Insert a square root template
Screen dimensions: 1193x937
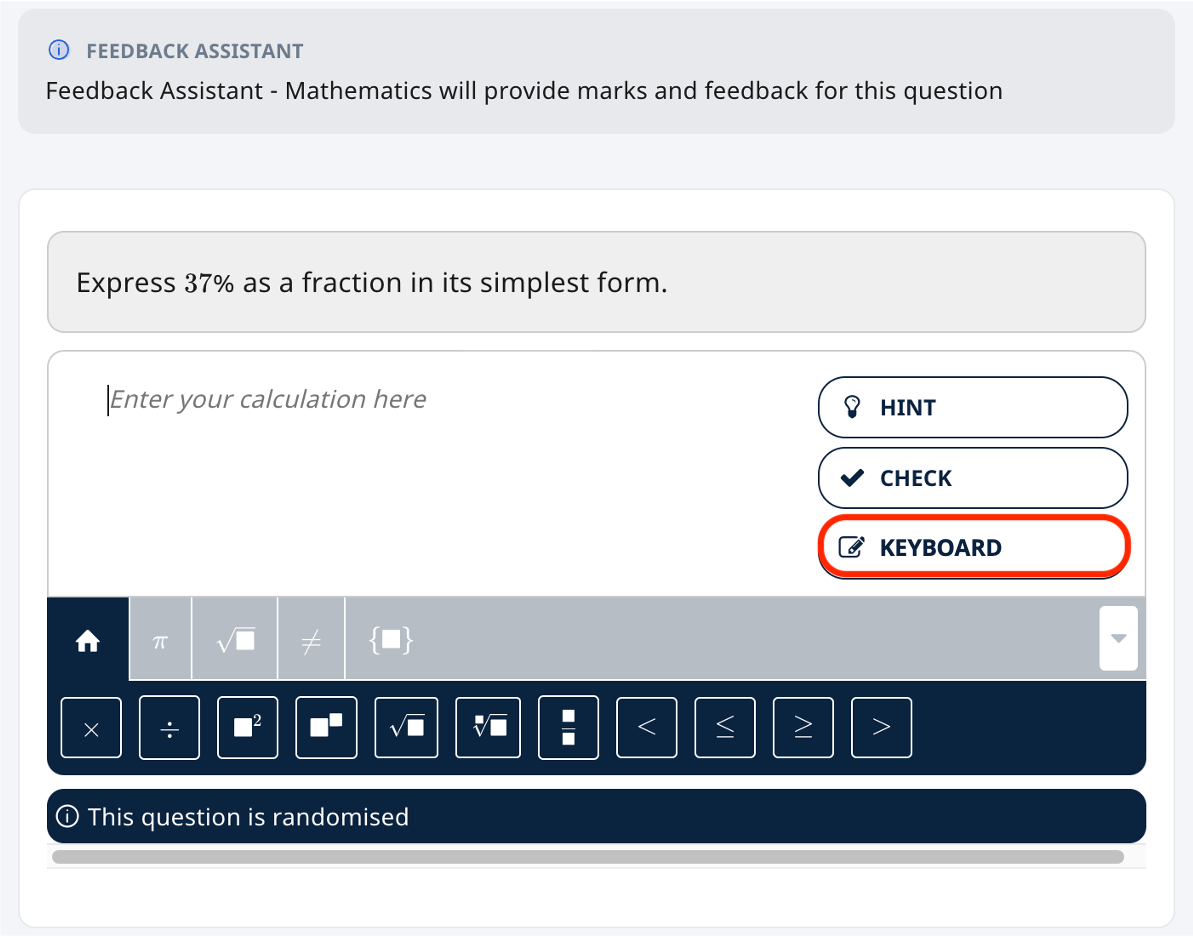[405, 727]
